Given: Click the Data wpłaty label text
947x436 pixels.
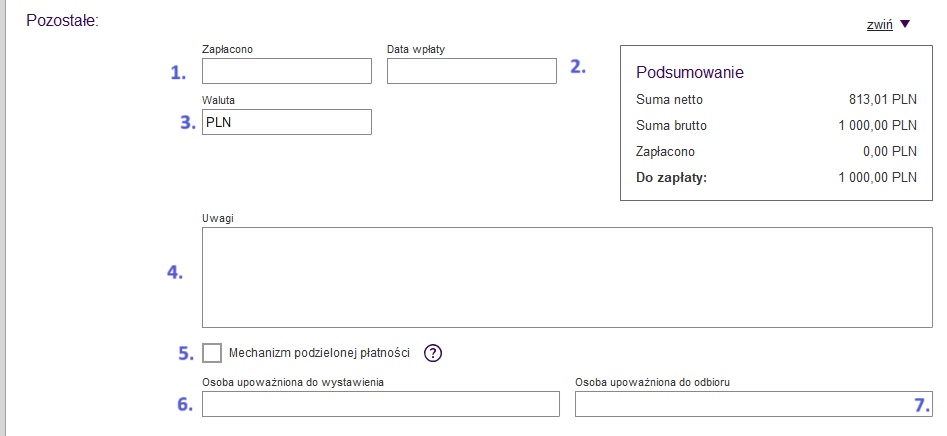Looking at the screenshot, I should (415, 48).
